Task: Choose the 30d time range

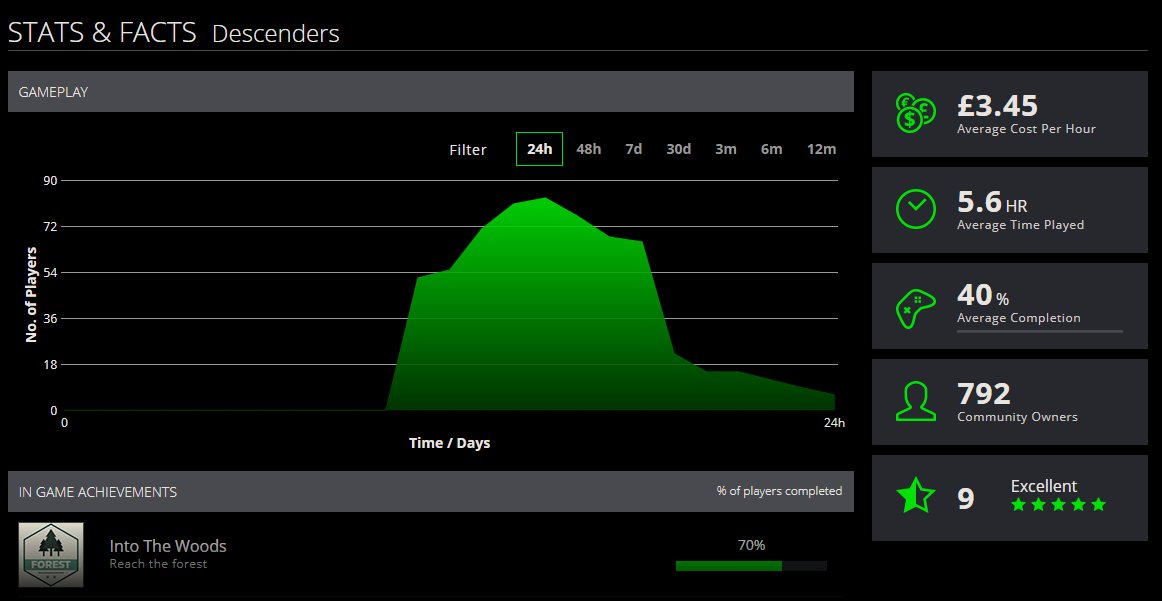Action: 678,149
